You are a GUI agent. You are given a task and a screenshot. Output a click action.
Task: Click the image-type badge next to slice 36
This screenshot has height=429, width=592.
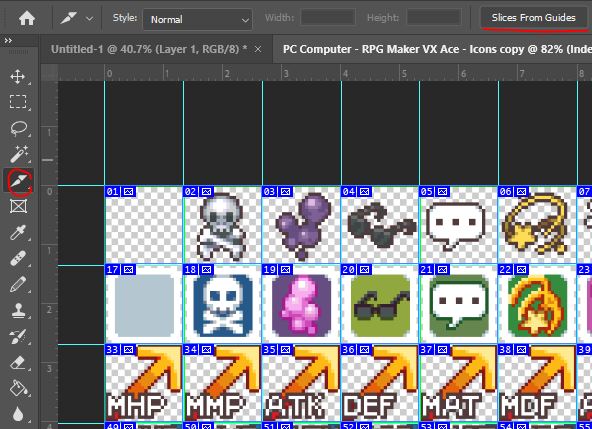[364, 349]
